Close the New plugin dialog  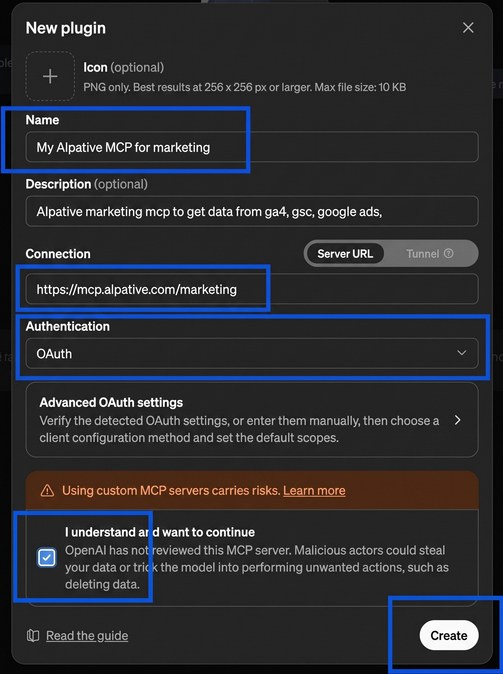(x=468, y=28)
